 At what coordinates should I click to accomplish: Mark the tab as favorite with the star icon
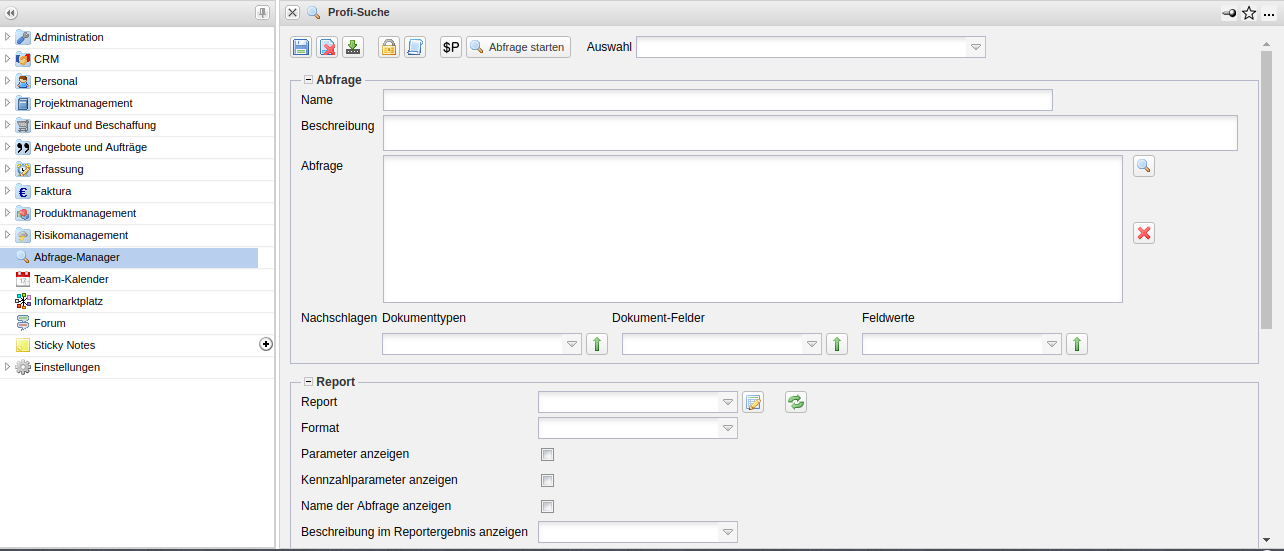tap(1249, 13)
